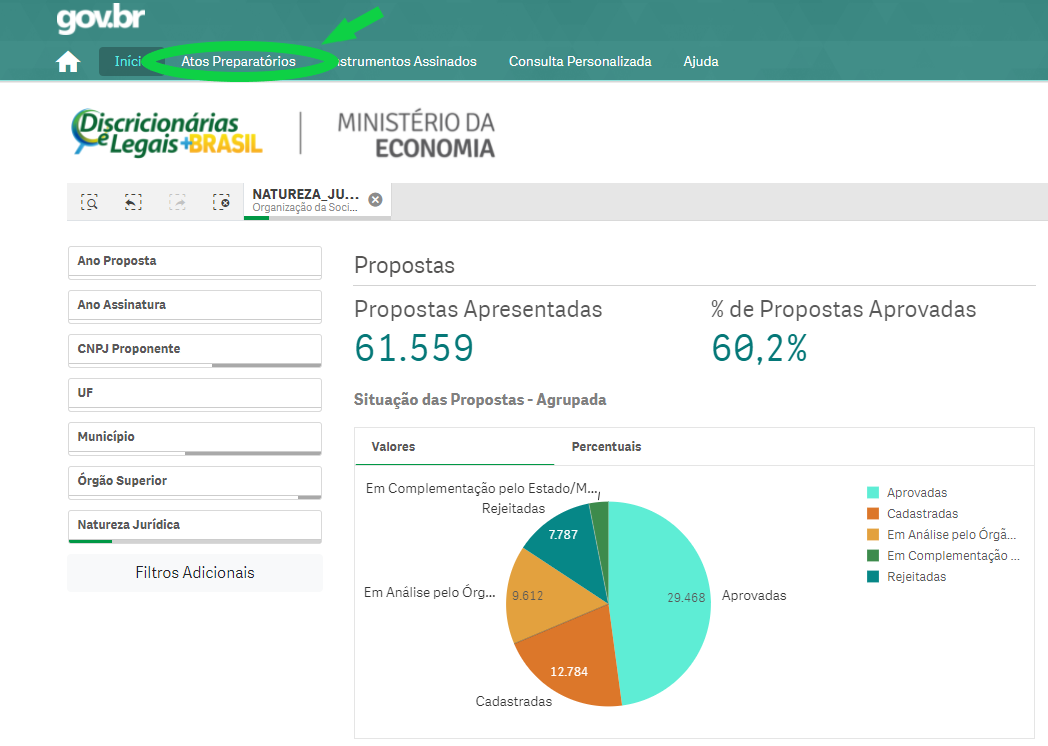Select the Valores tab
Screen dimensions: 1048x746
click(x=393, y=447)
